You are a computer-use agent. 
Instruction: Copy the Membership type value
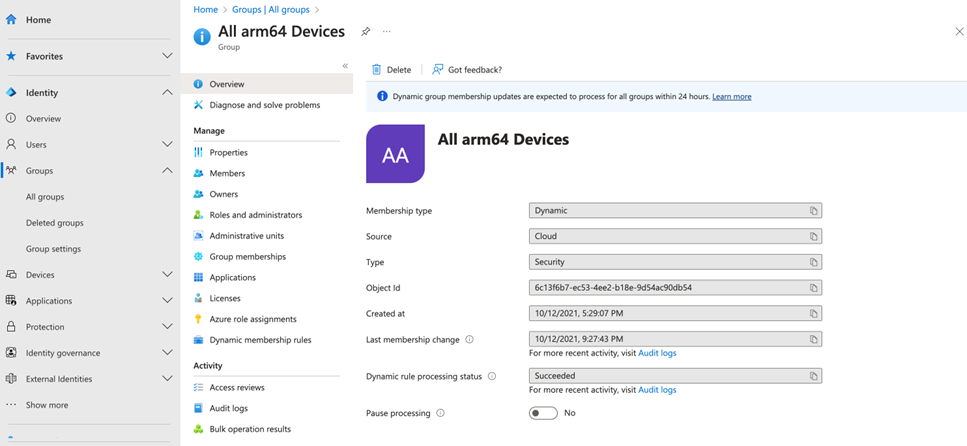[813, 210]
